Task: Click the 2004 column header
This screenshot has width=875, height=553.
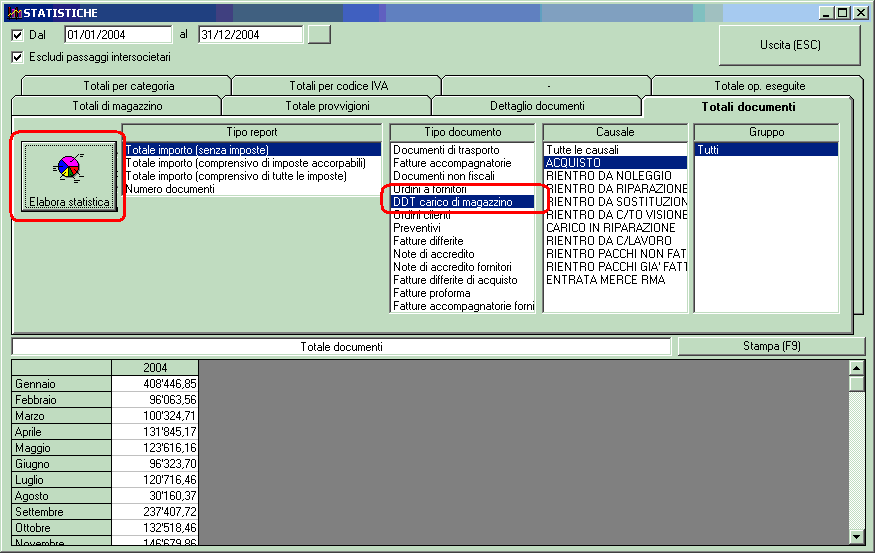Action: point(155,367)
